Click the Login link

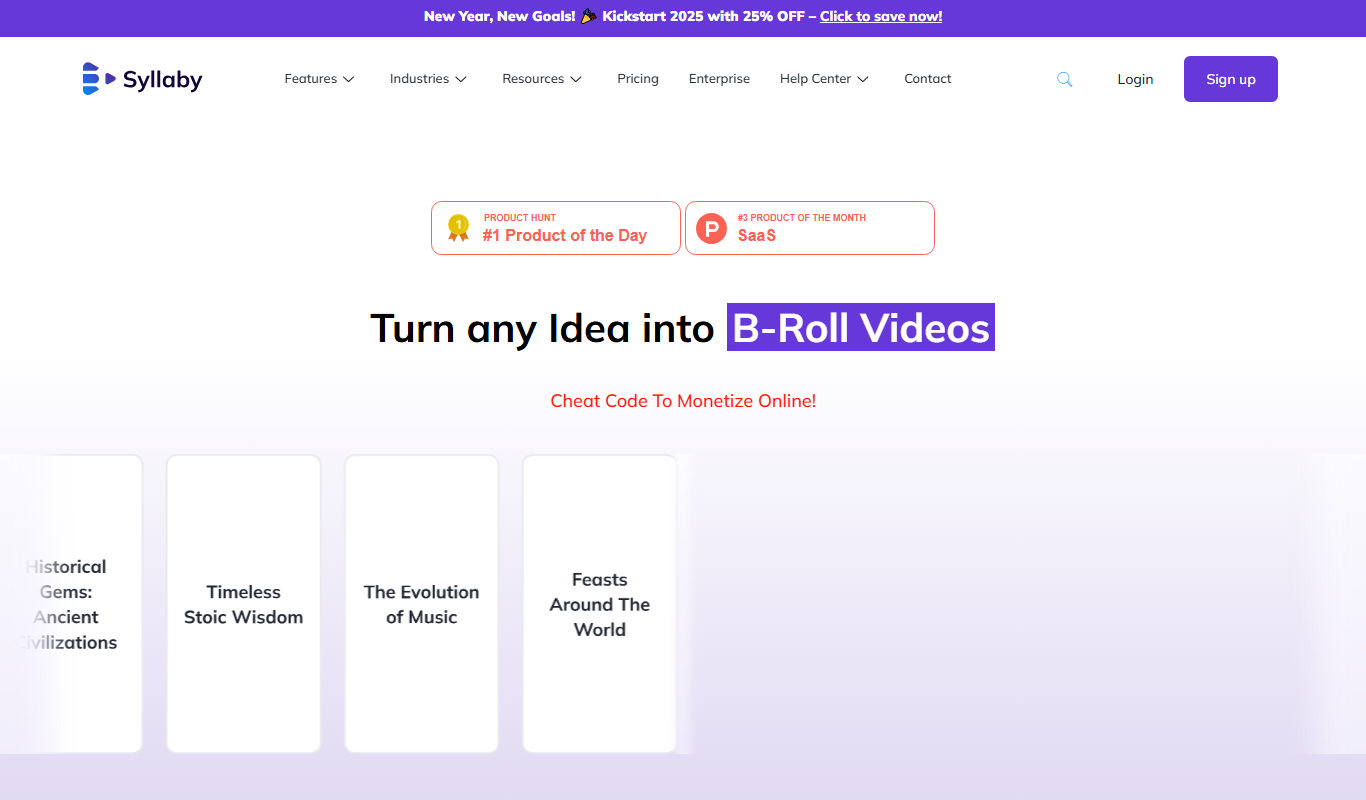pyautogui.click(x=1135, y=79)
